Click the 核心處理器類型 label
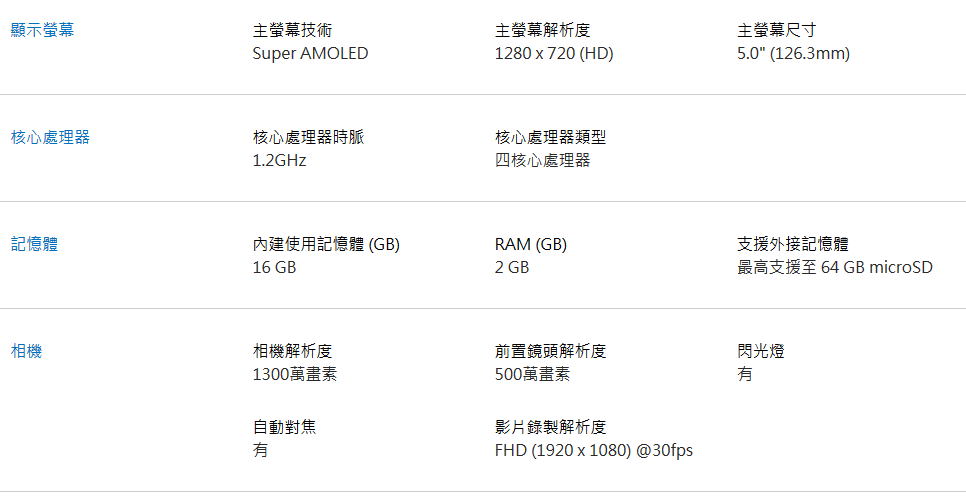The width and height of the screenshot is (966, 501). click(551, 137)
